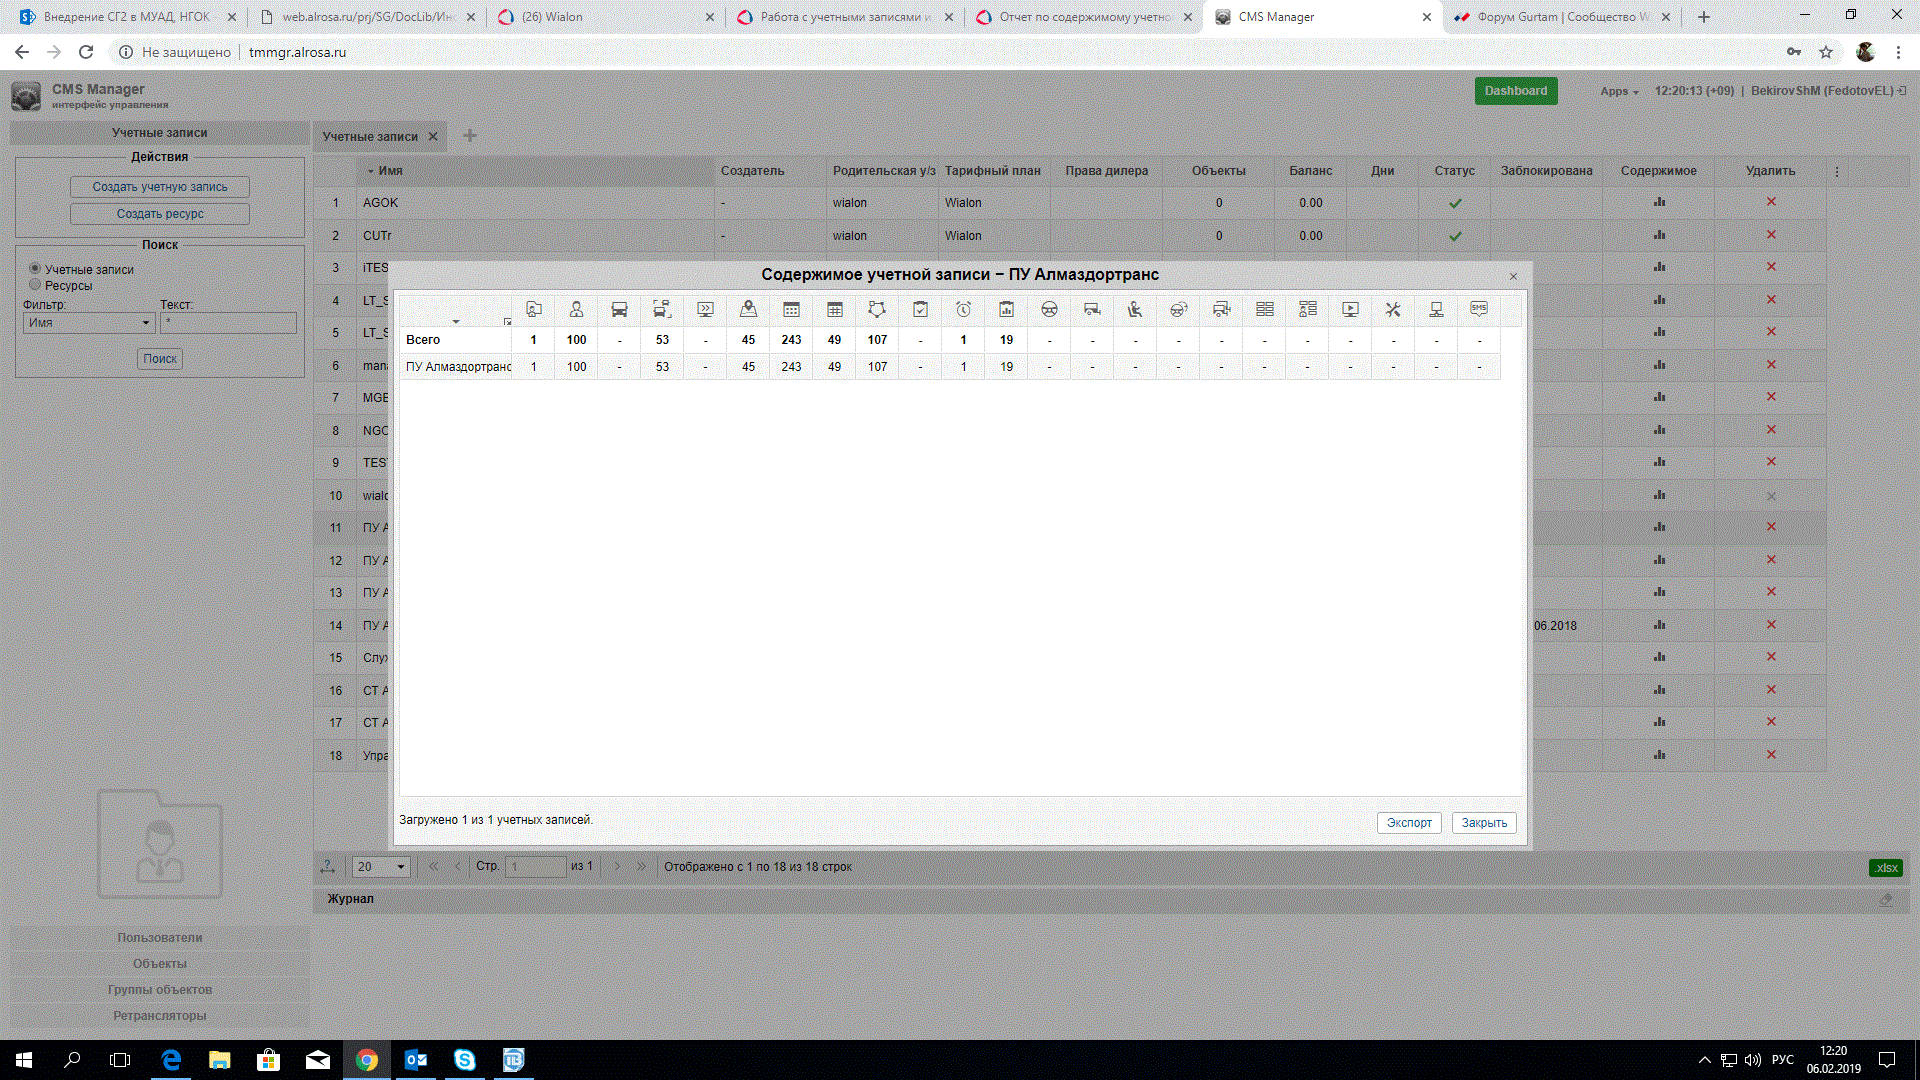Open Skype from the Windows taskbar
This screenshot has width=1920, height=1080.
(465, 1060)
